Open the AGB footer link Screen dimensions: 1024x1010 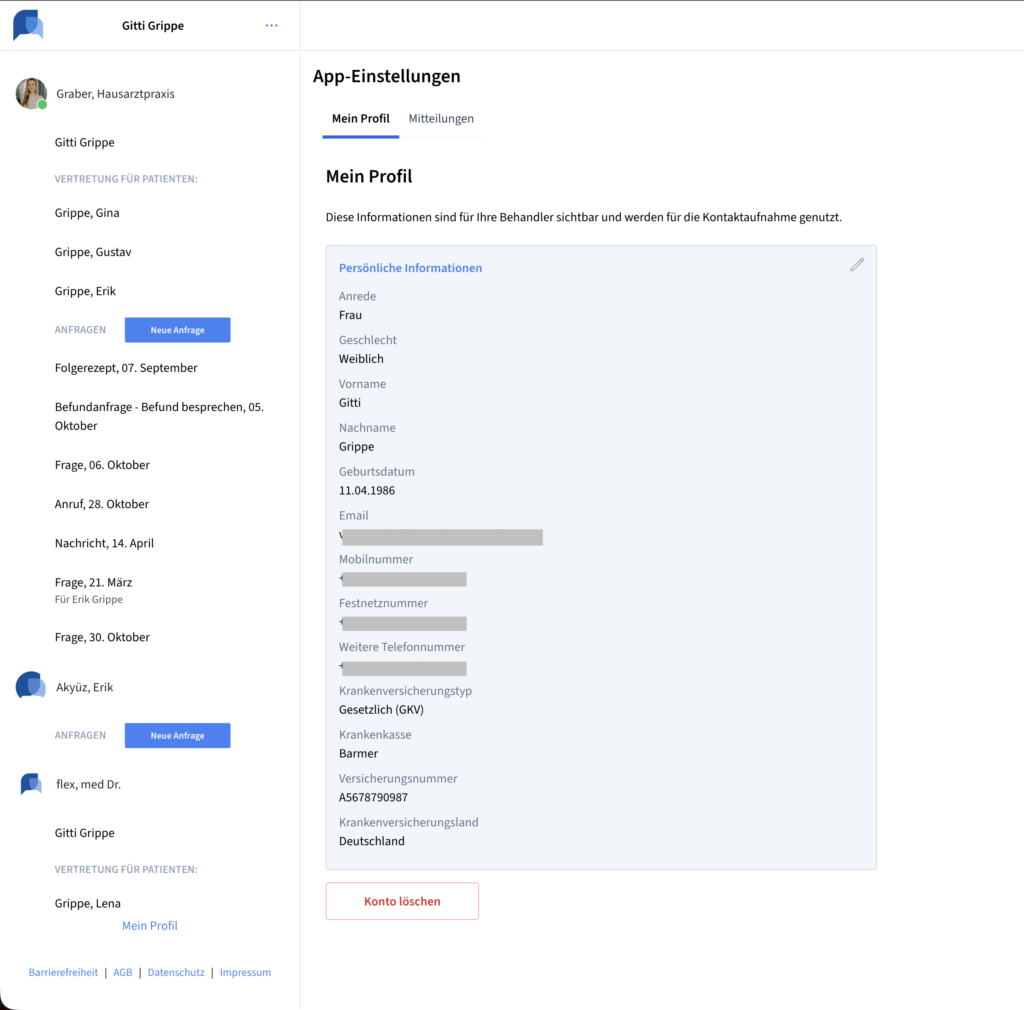[123, 972]
